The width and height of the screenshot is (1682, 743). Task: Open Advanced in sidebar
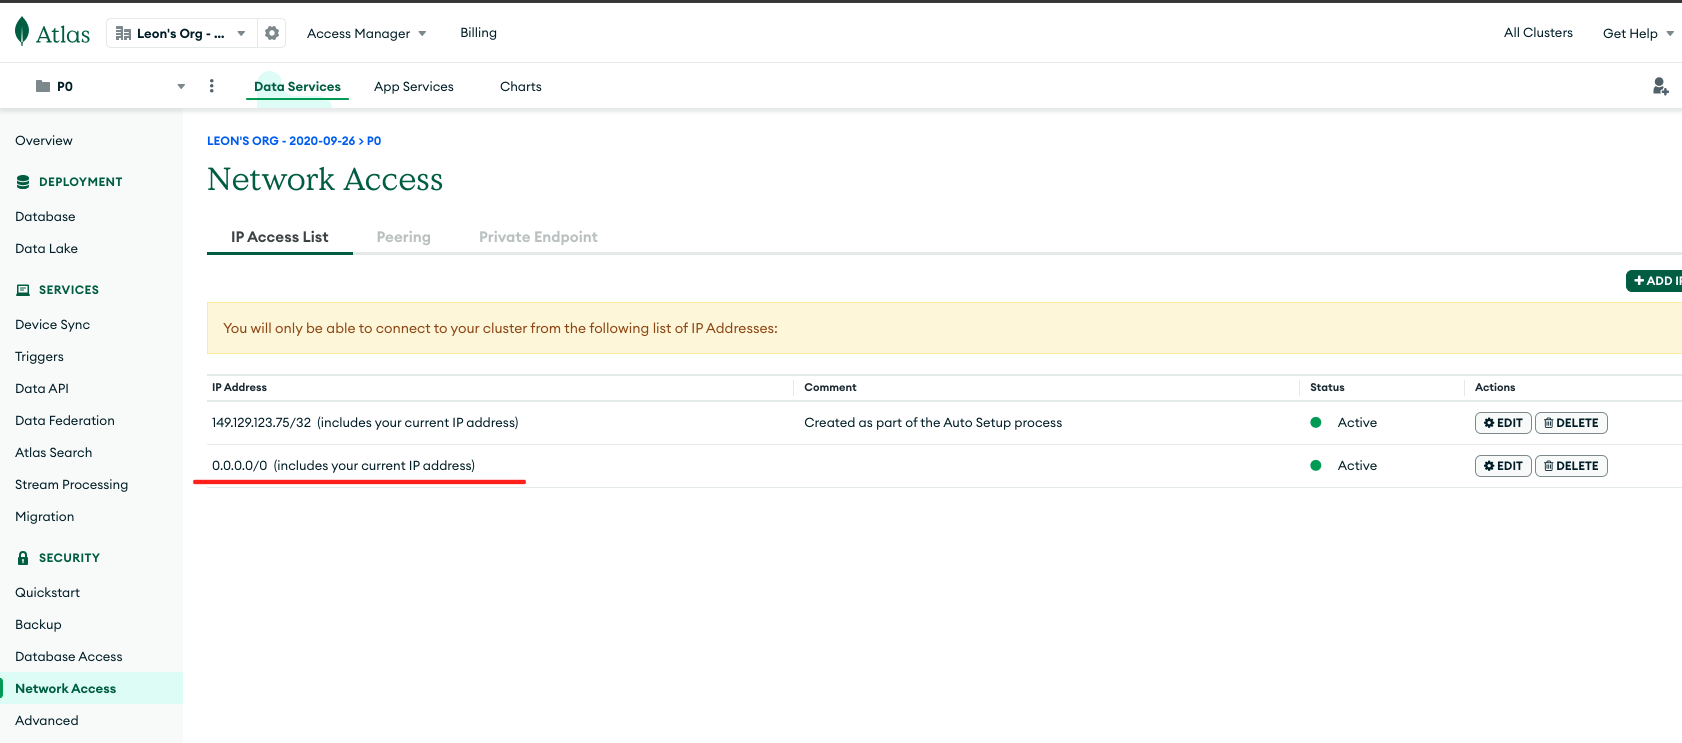coord(46,721)
